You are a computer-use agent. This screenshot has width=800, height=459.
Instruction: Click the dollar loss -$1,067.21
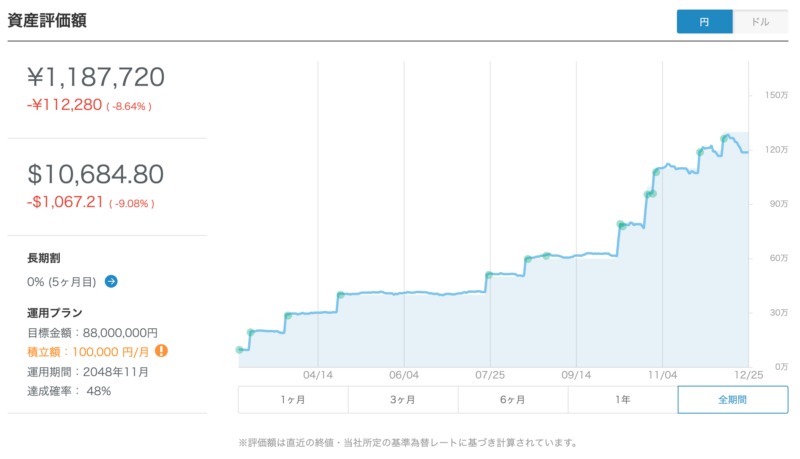(x=65, y=202)
